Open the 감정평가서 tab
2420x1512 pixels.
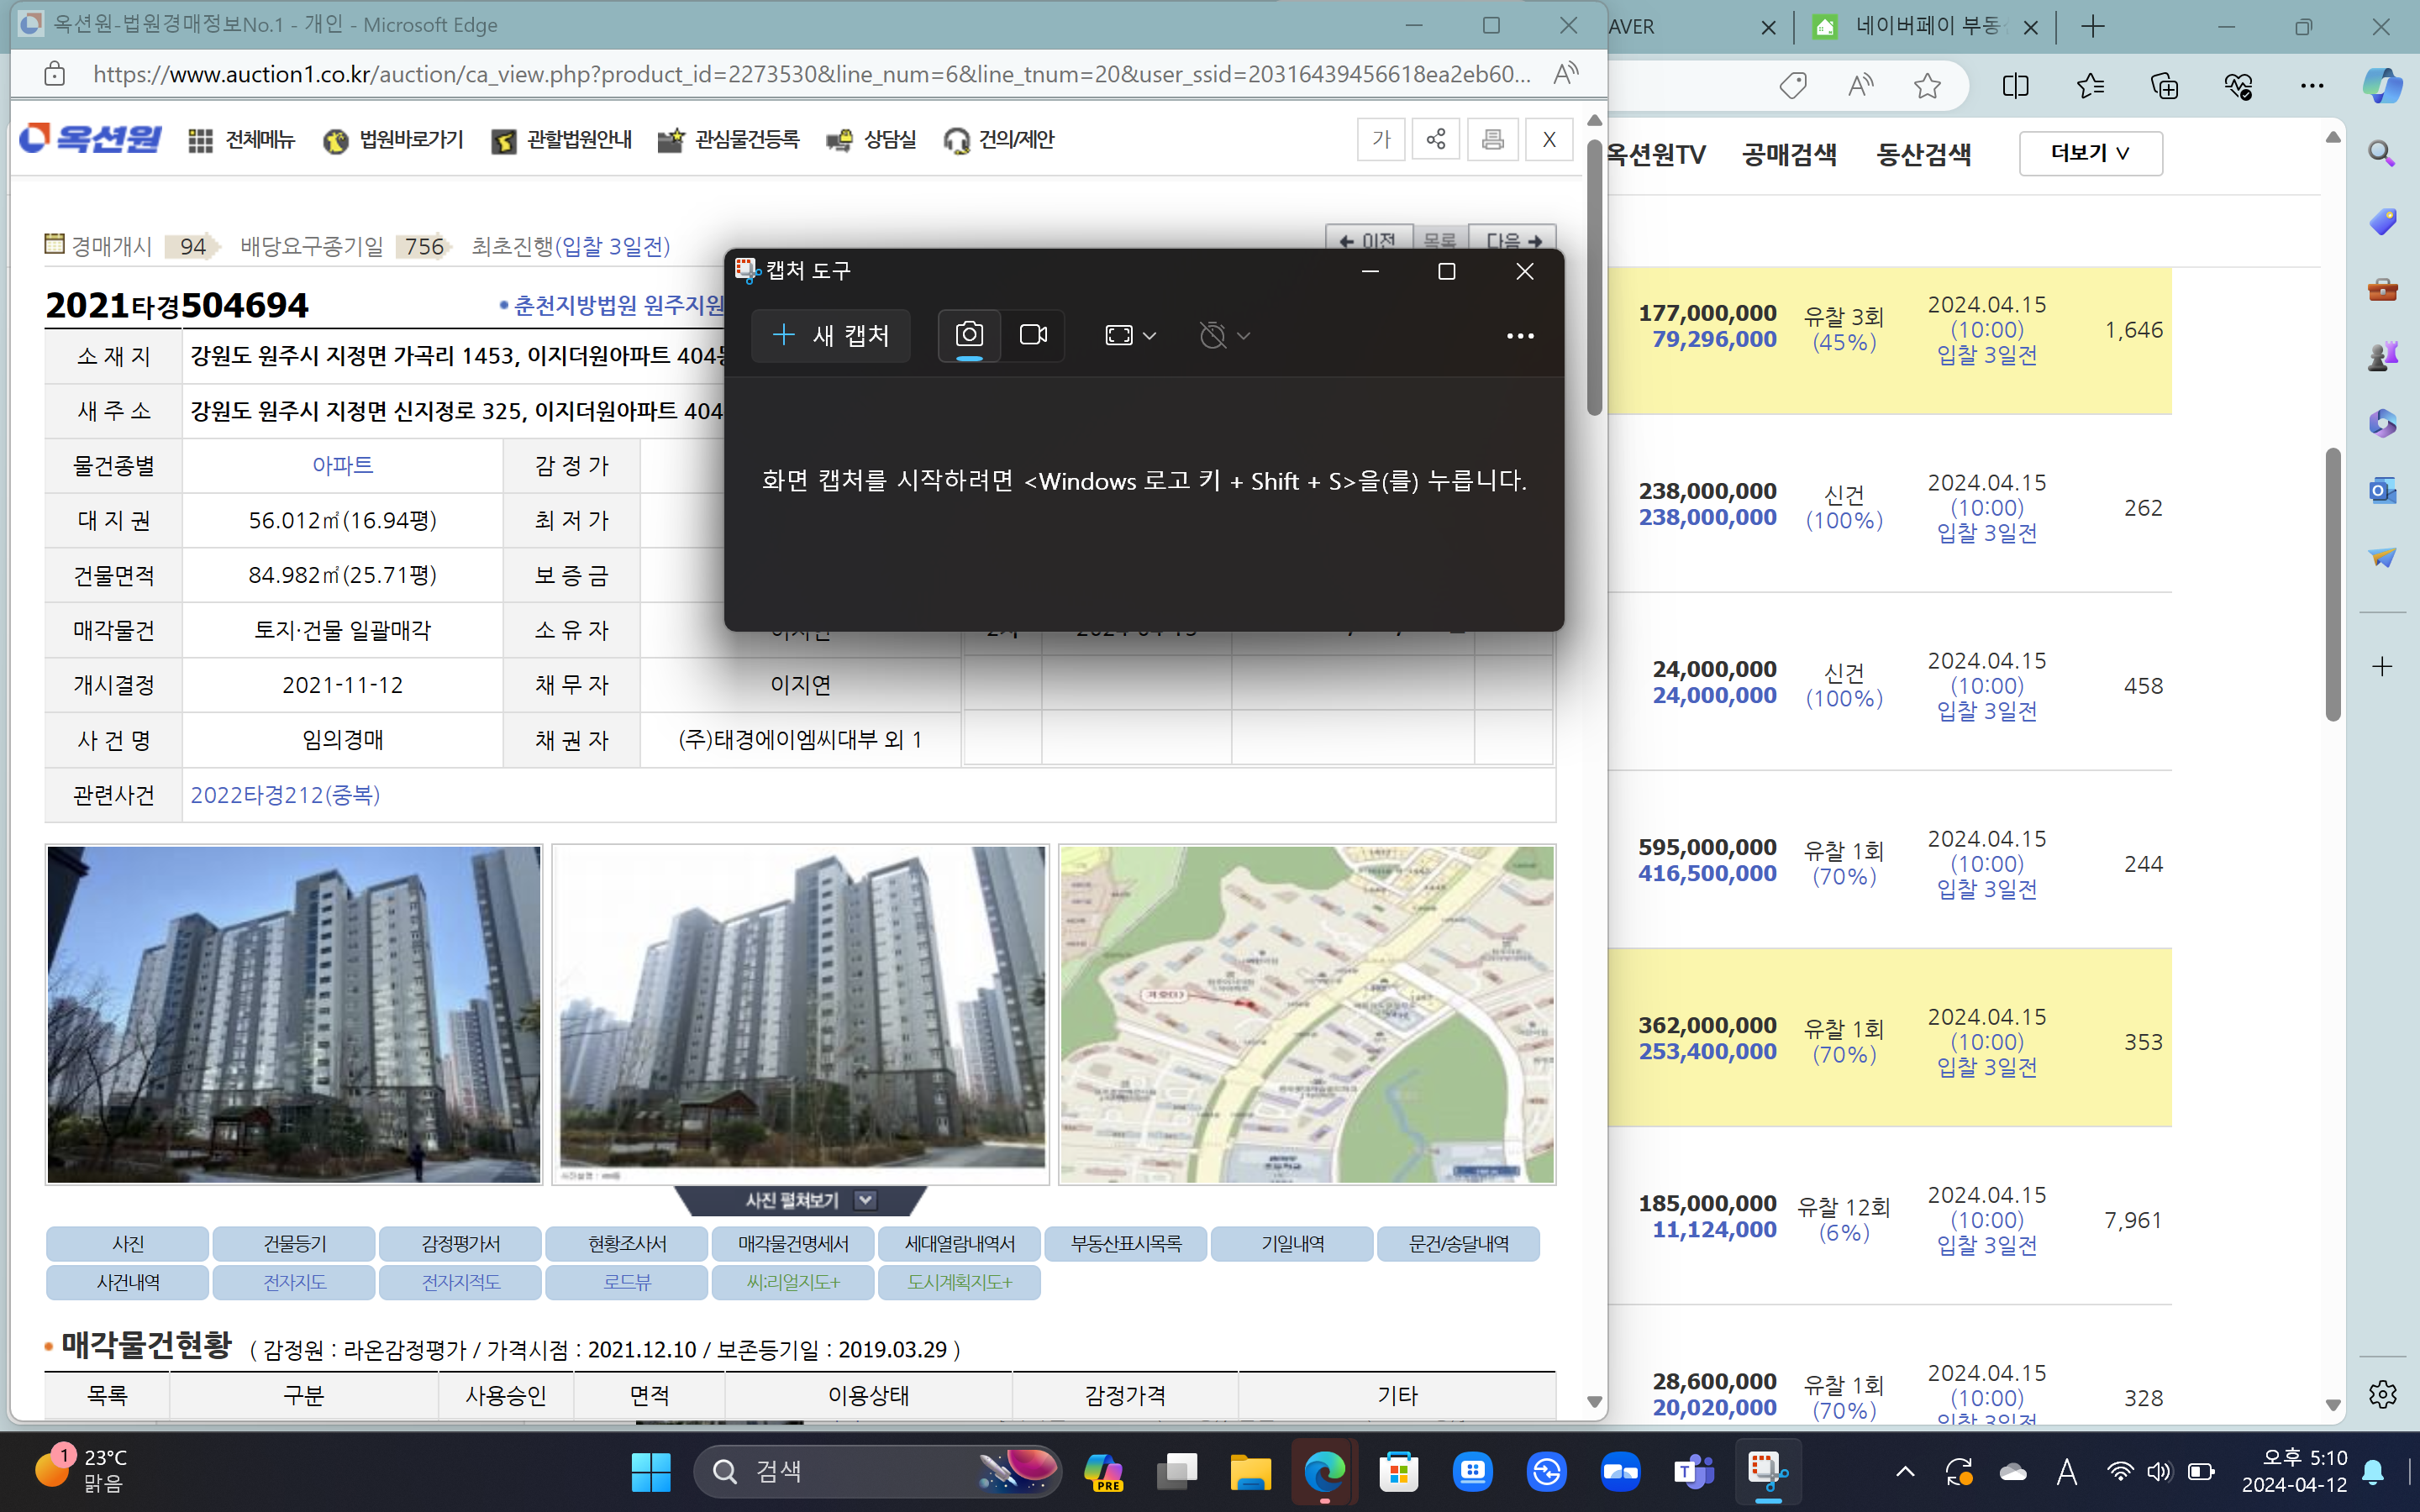460,1243
